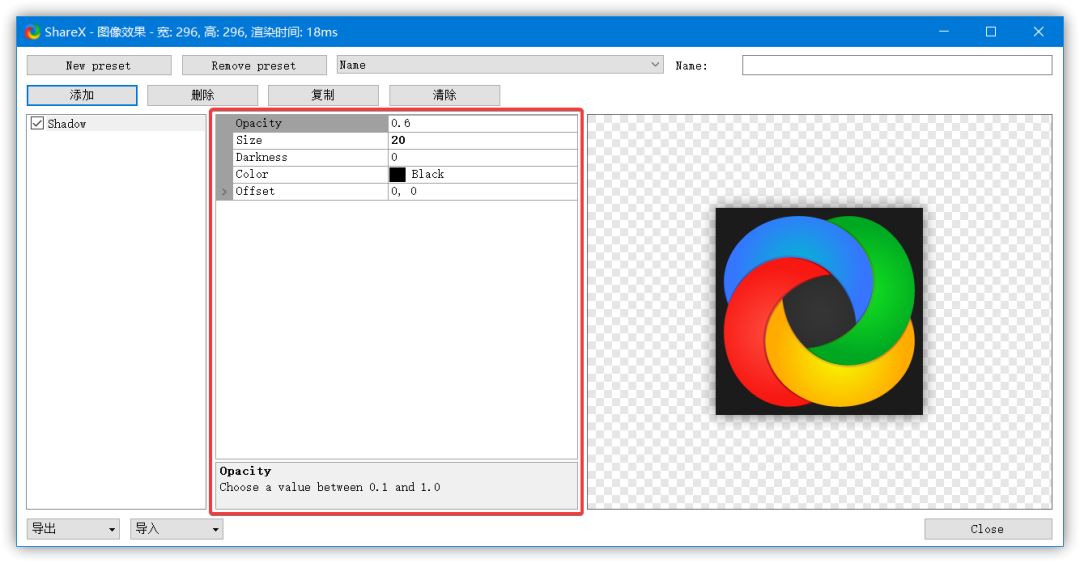Click the 删除 delete button
This screenshot has width=1080, height=563.
pyautogui.click(x=202, y=95)
